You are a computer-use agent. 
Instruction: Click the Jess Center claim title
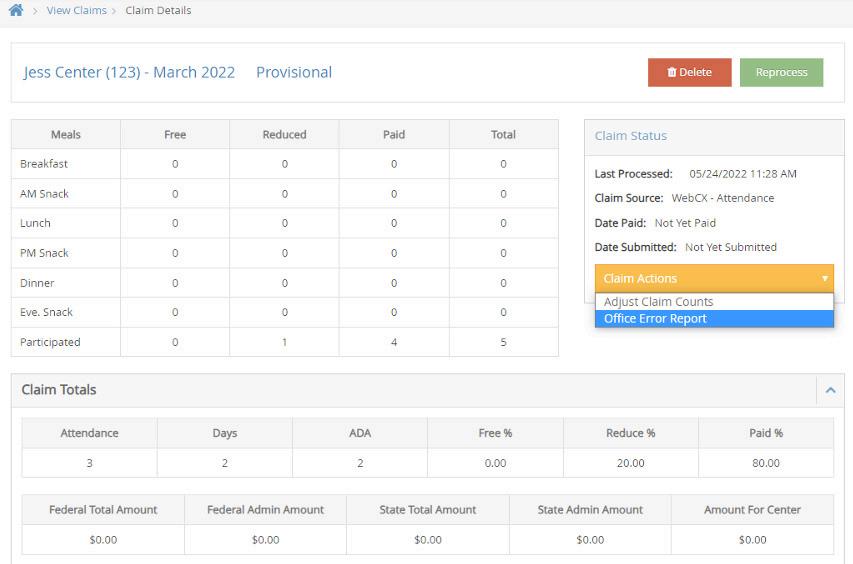[x=129, y=72]
